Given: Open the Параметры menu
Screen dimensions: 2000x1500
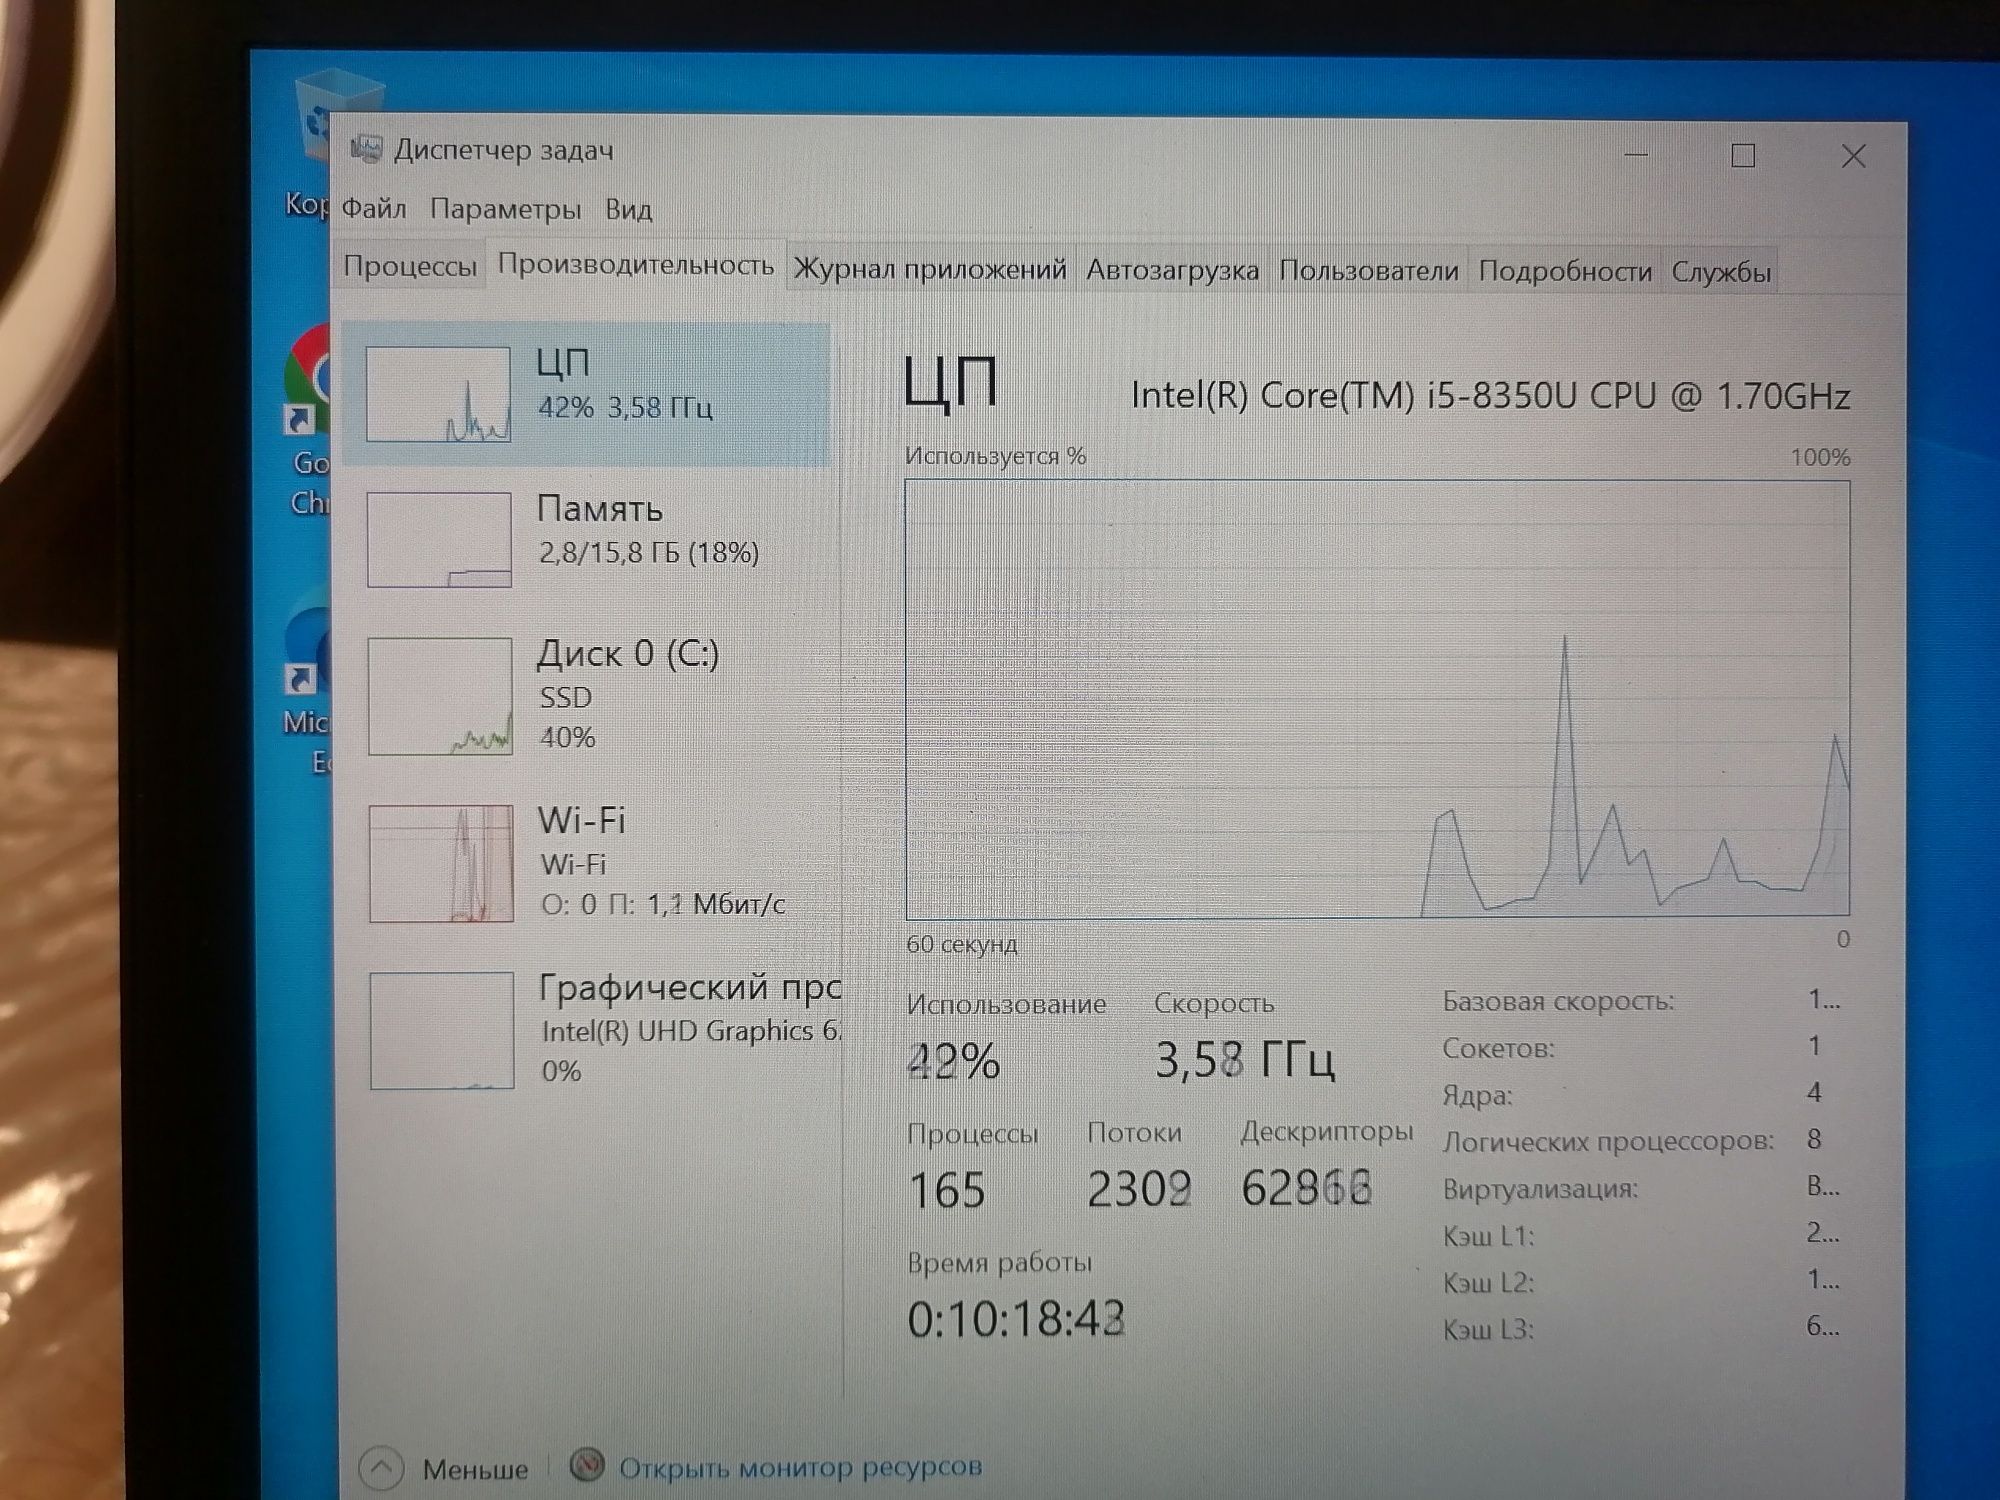Looking at the screenshot, I should [x=505, y=210].
